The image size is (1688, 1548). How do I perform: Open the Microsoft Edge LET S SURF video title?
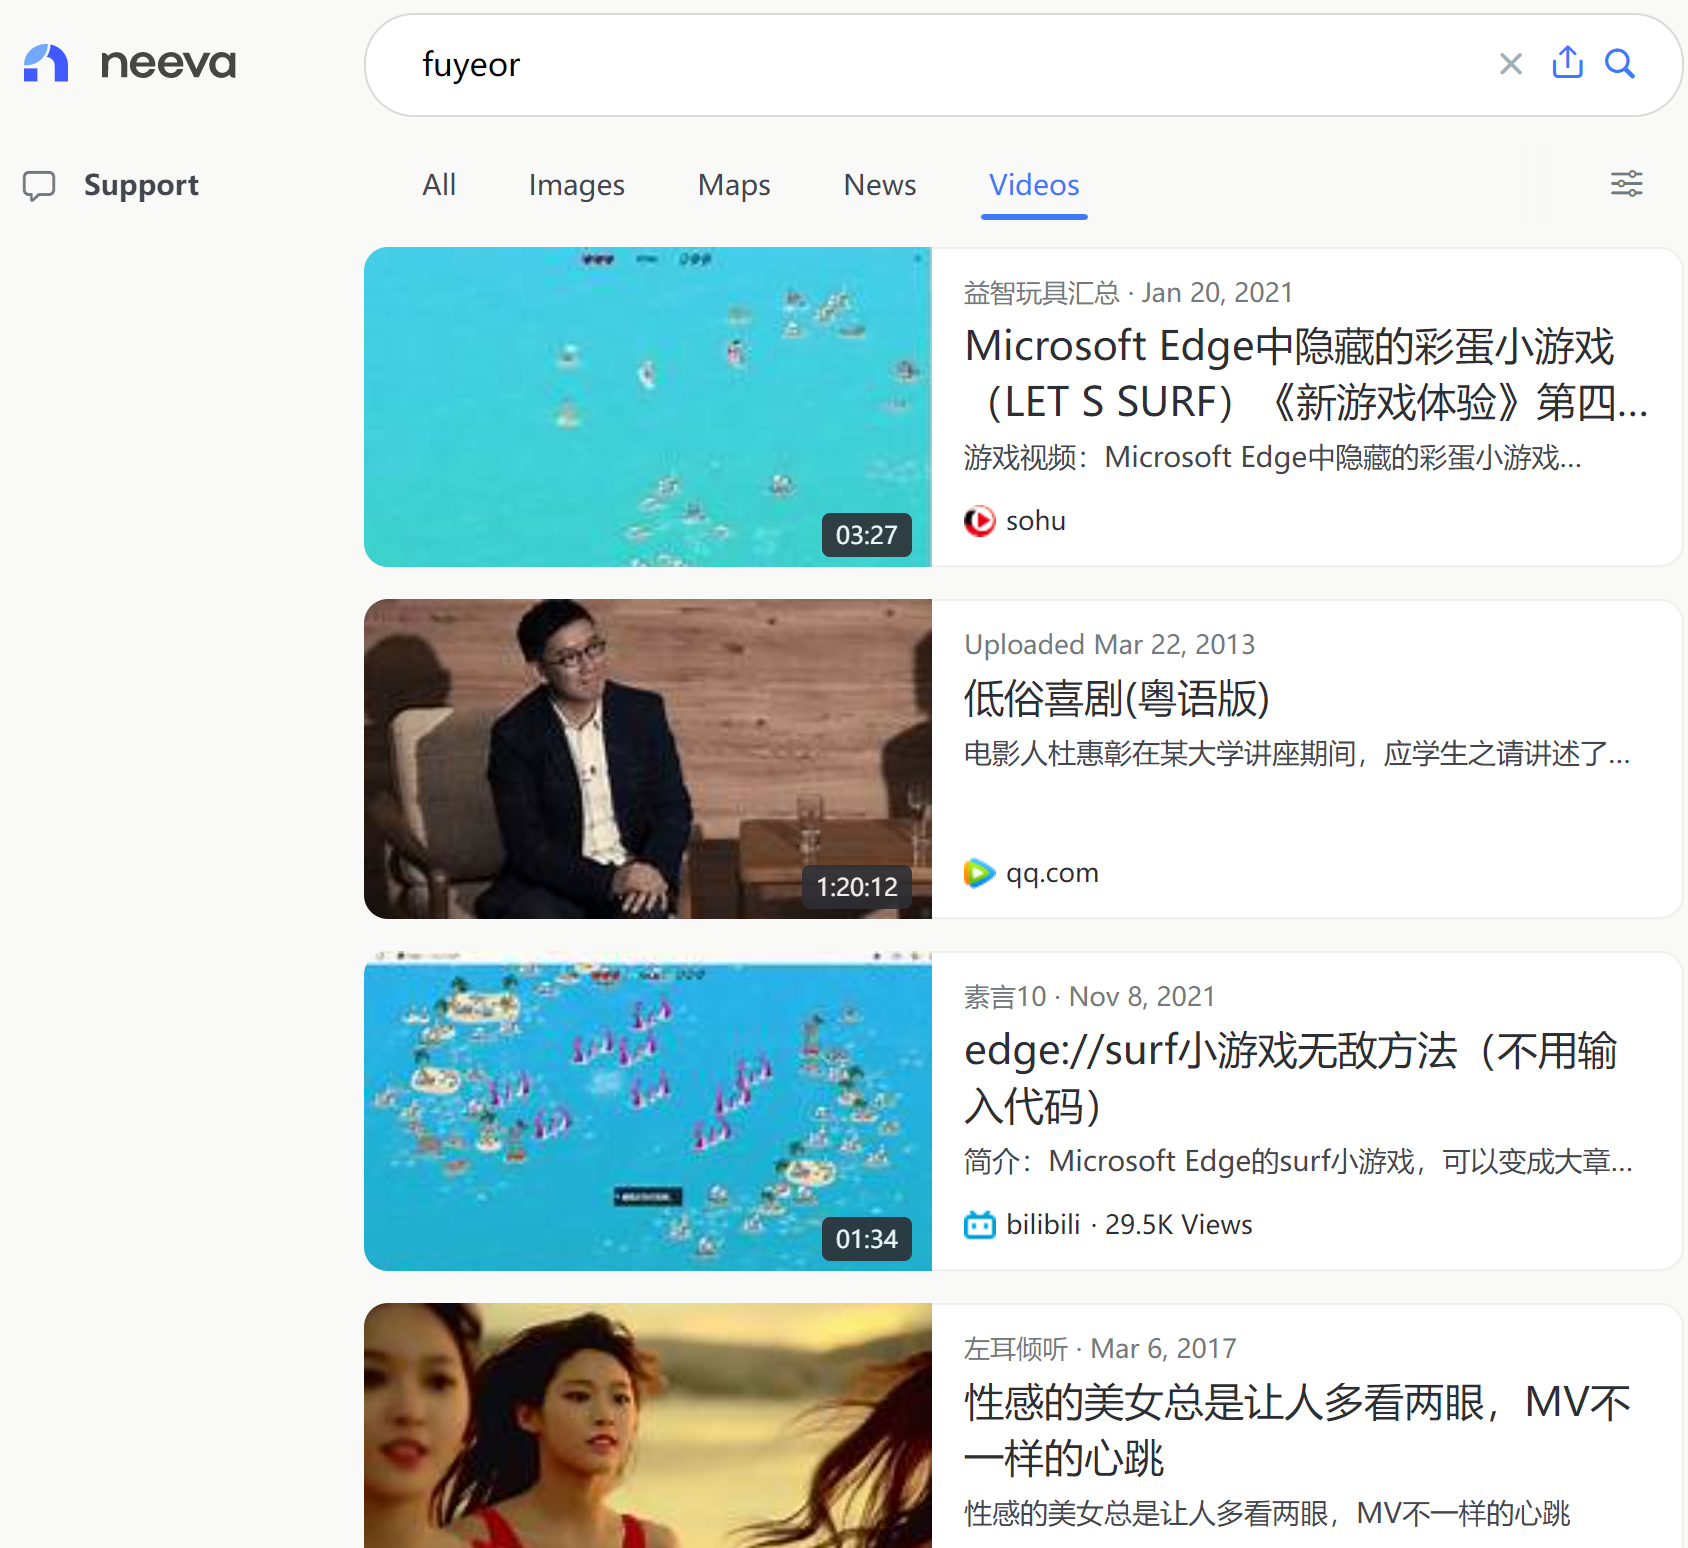[1306, 374]
